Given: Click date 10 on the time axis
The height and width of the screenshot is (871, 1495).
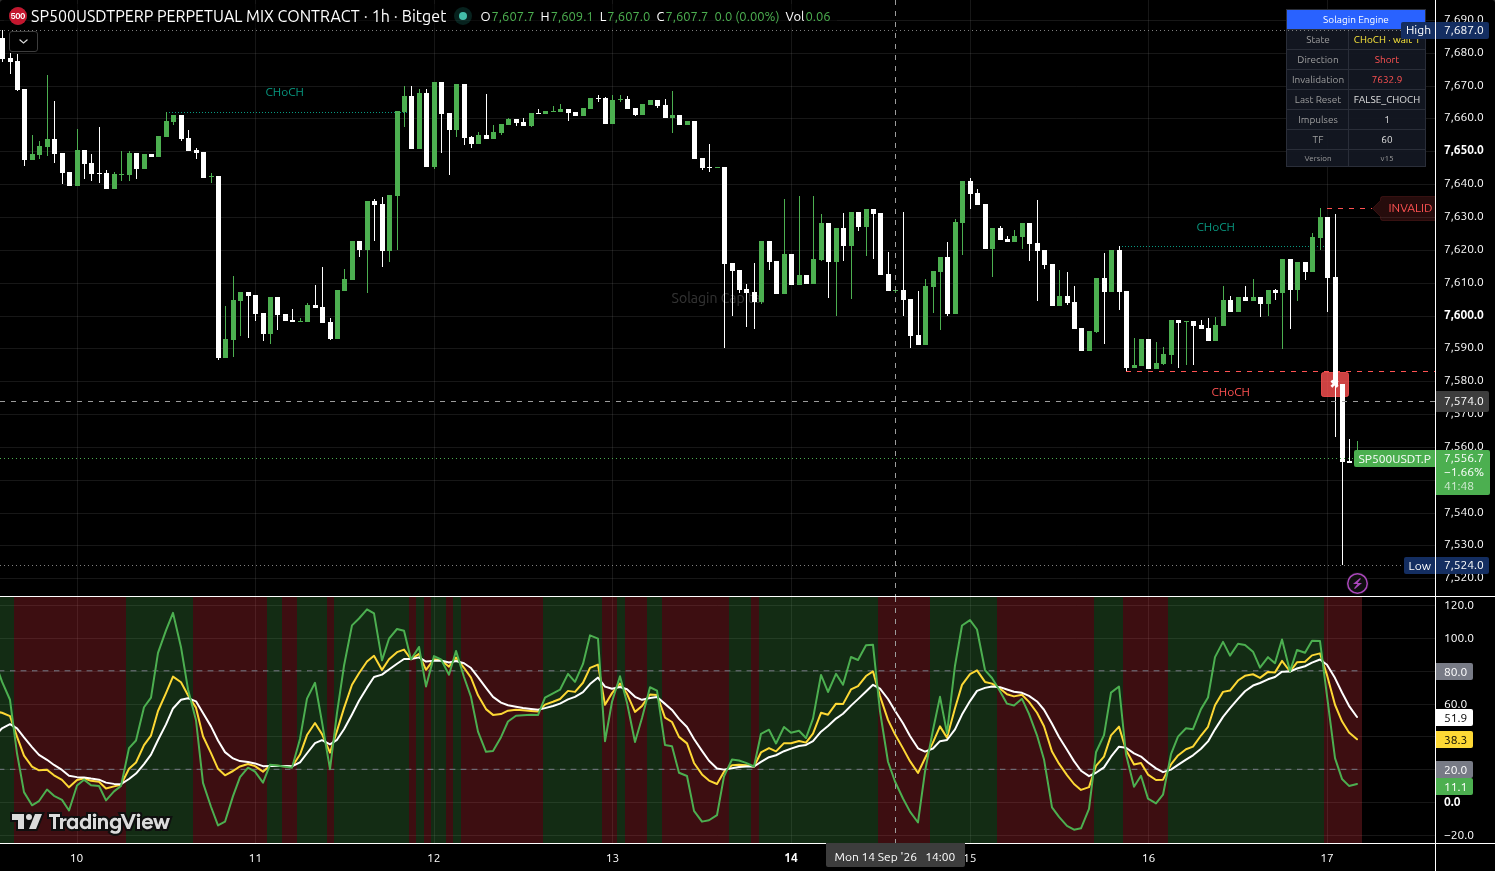Looking at the screenshot, I should coord(77,858).
